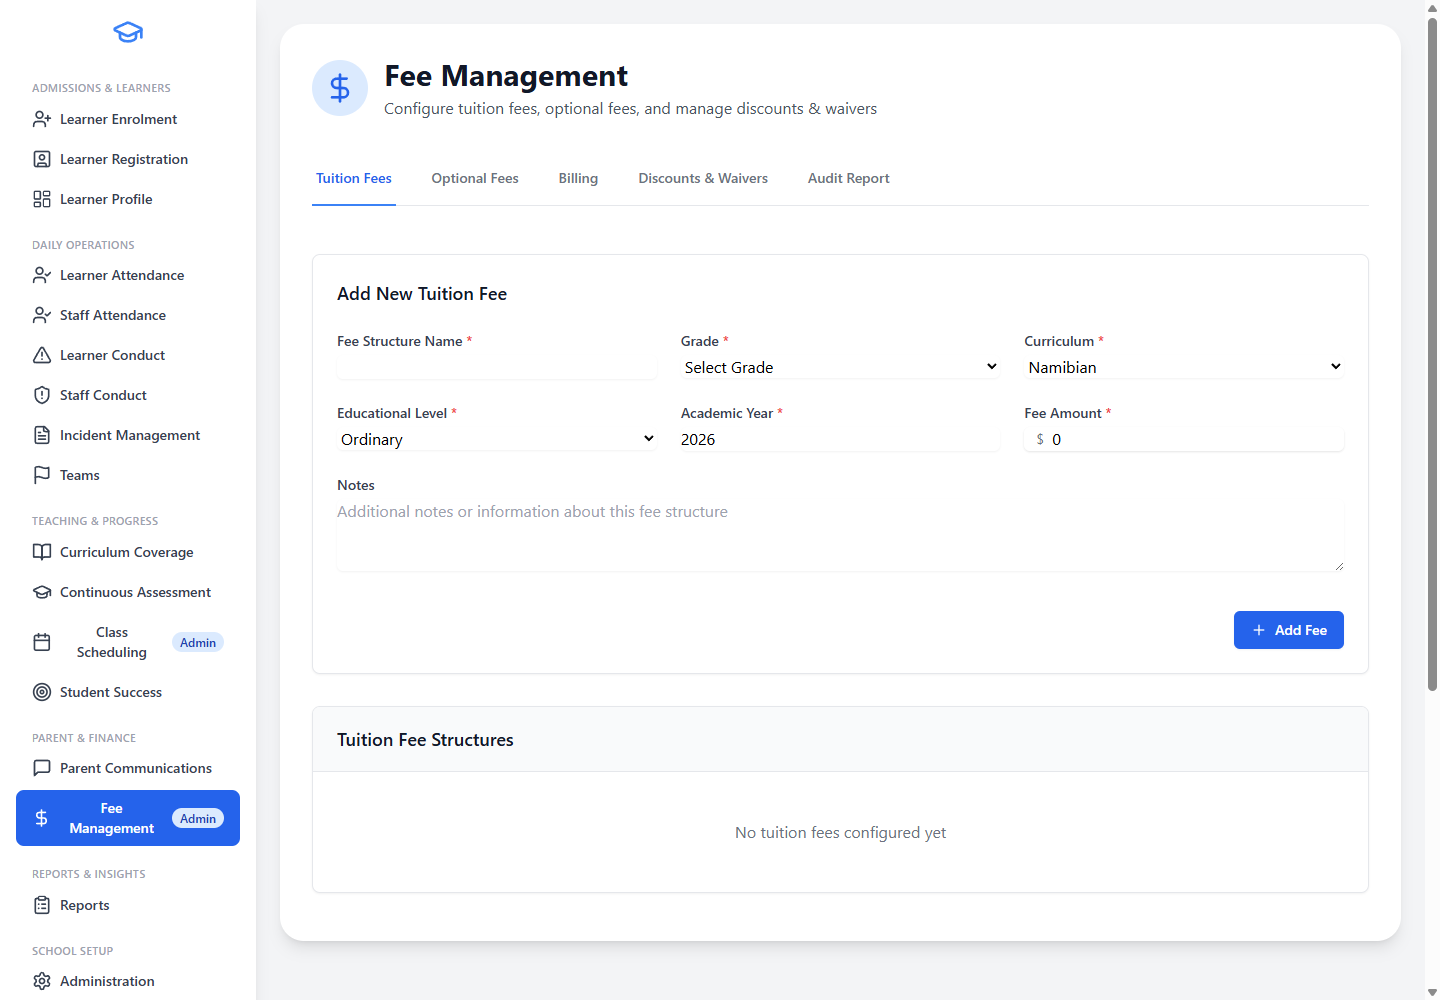This screenshot has width=1440, height=1000.
Task: Click the large dollar icon beside Fee Management heading
Action: point(340,88)
